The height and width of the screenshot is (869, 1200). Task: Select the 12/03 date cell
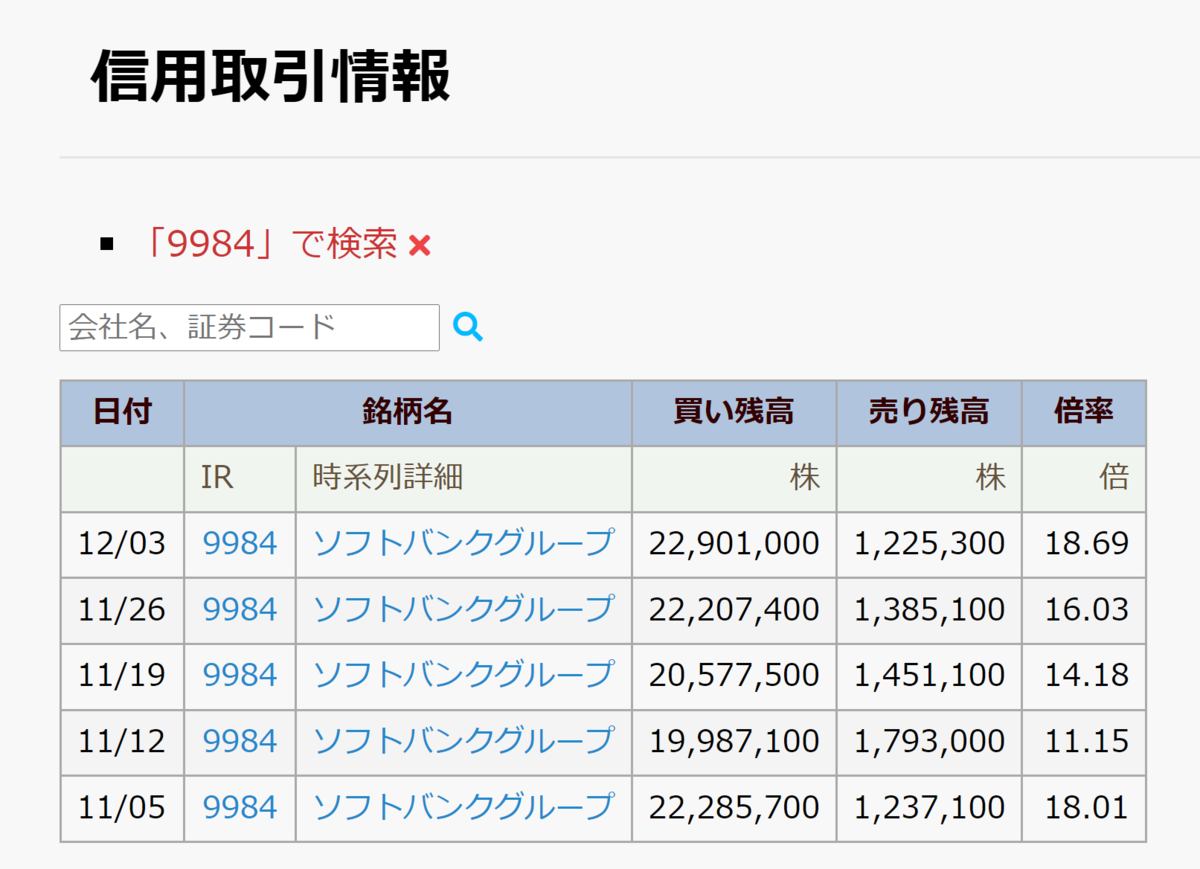coord(122,544)
